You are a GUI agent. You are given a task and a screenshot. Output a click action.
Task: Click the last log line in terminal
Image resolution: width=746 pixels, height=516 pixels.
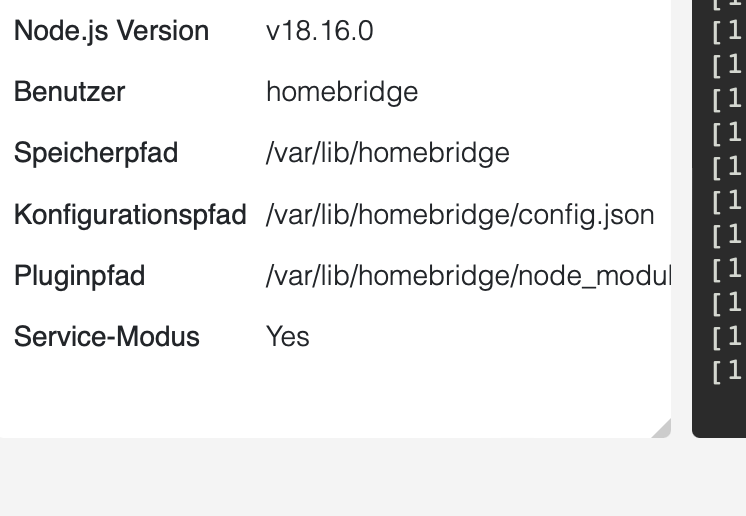tap(727, 371)
